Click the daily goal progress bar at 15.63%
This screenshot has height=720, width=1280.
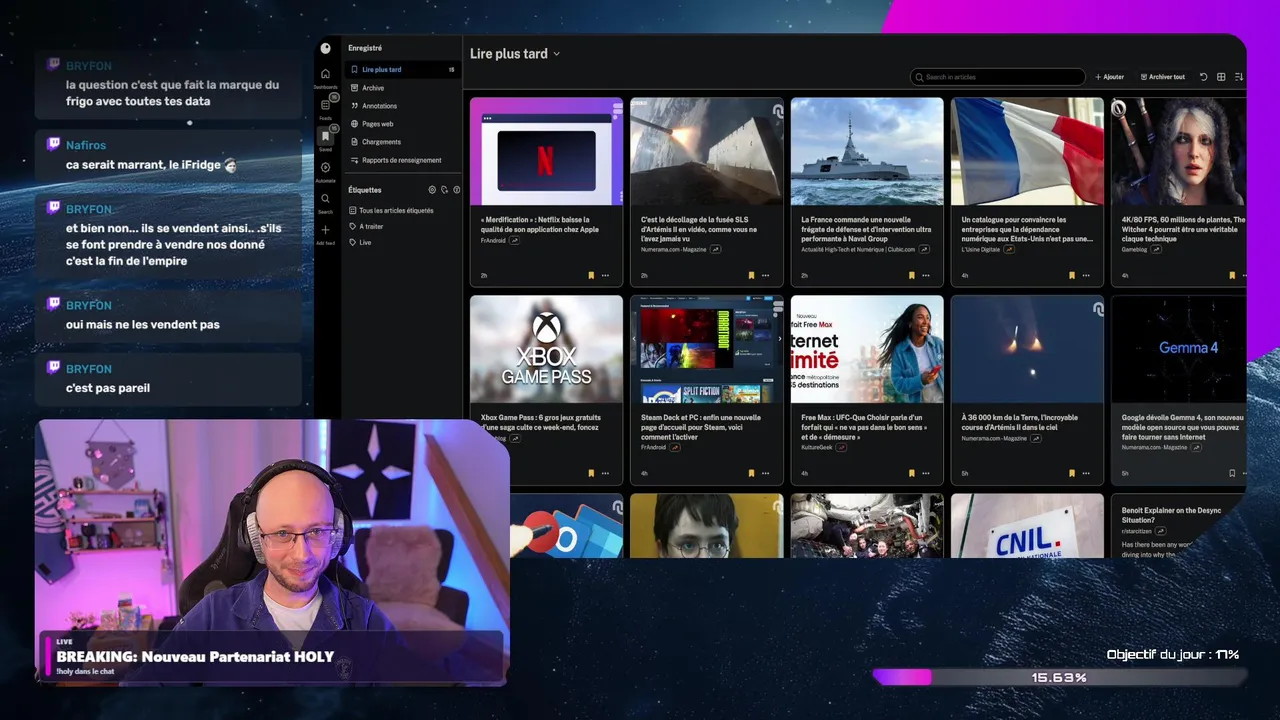click(1059, 677)
